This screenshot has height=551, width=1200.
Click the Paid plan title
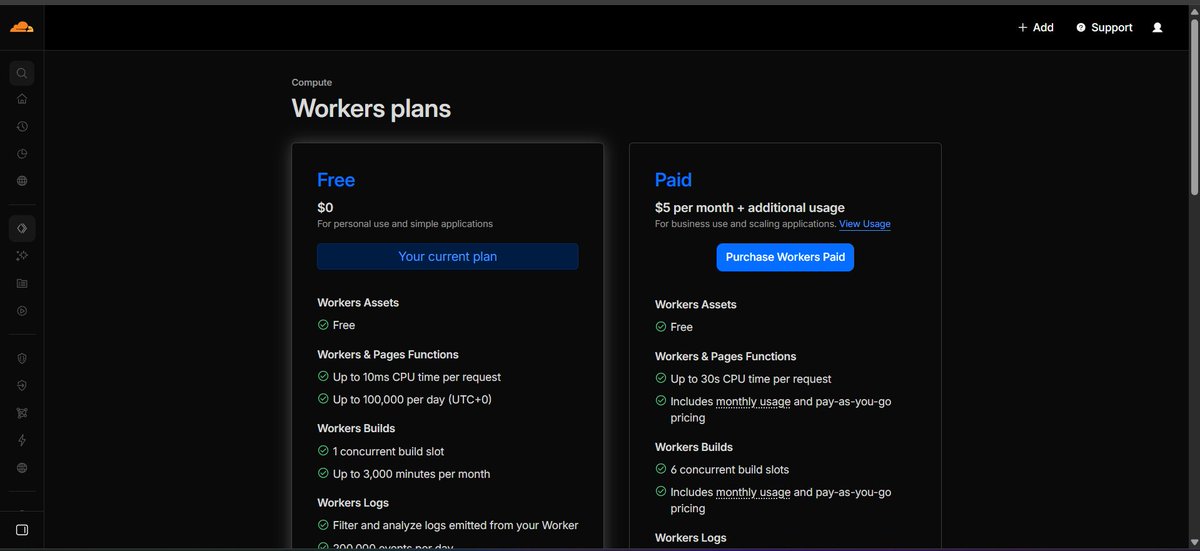[673, 180]
